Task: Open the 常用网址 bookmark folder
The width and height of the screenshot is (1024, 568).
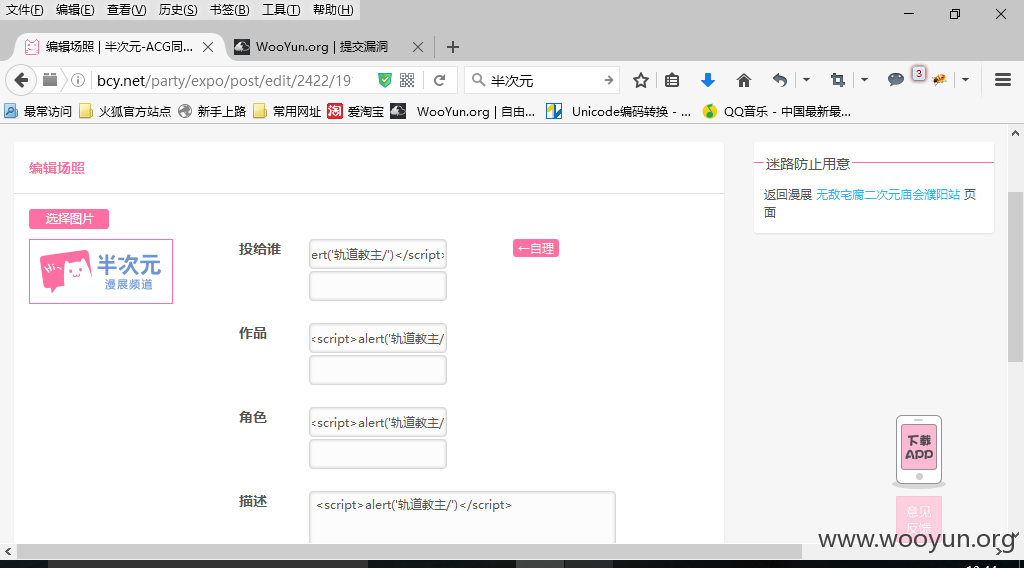Action: coord(287,112)
